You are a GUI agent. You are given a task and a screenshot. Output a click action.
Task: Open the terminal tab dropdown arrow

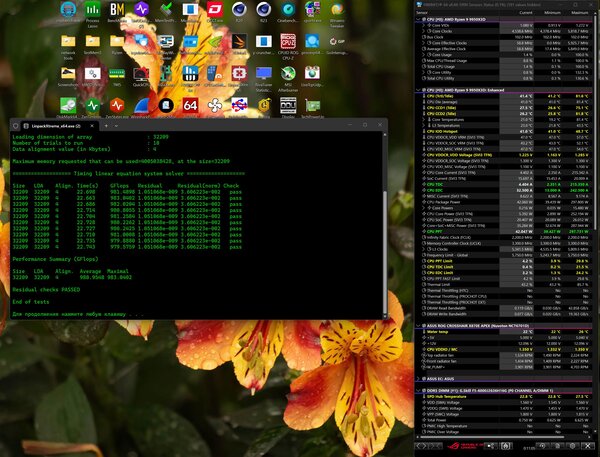116,126
